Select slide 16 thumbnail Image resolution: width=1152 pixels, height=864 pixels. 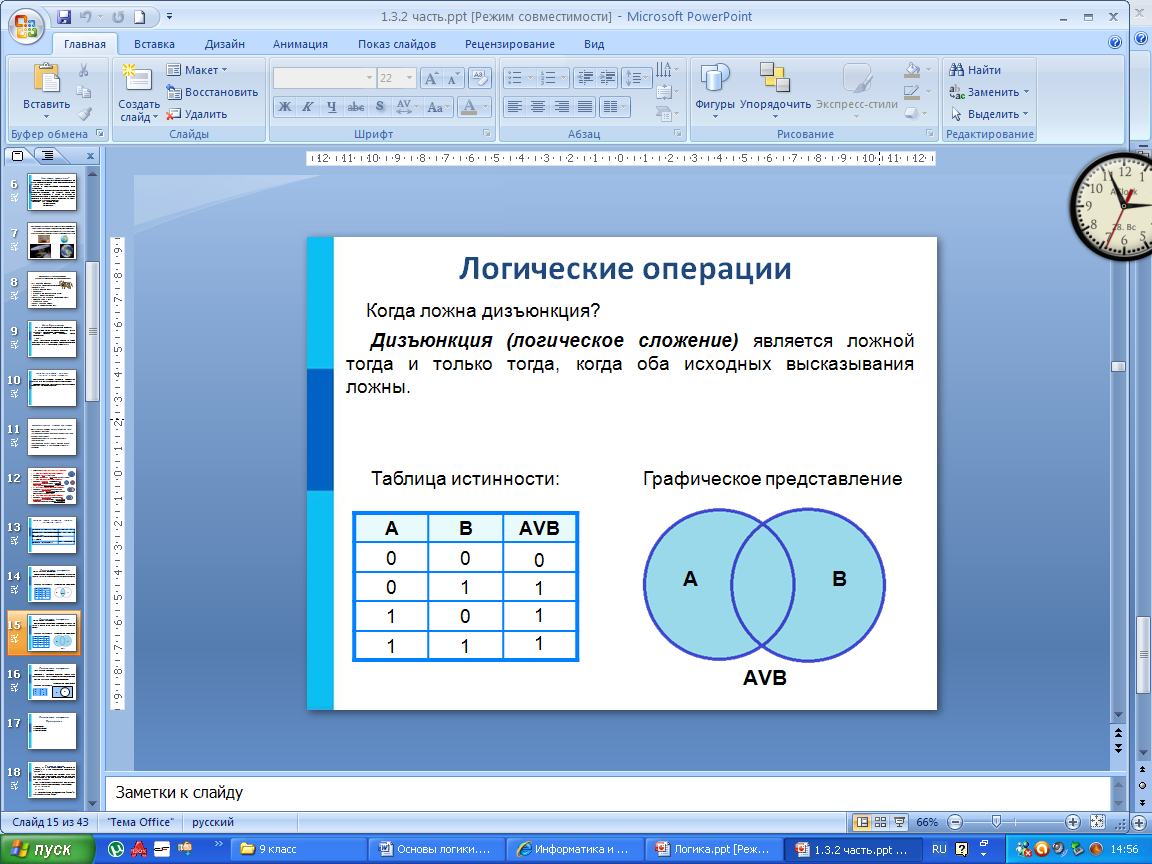tap(51, 683)
